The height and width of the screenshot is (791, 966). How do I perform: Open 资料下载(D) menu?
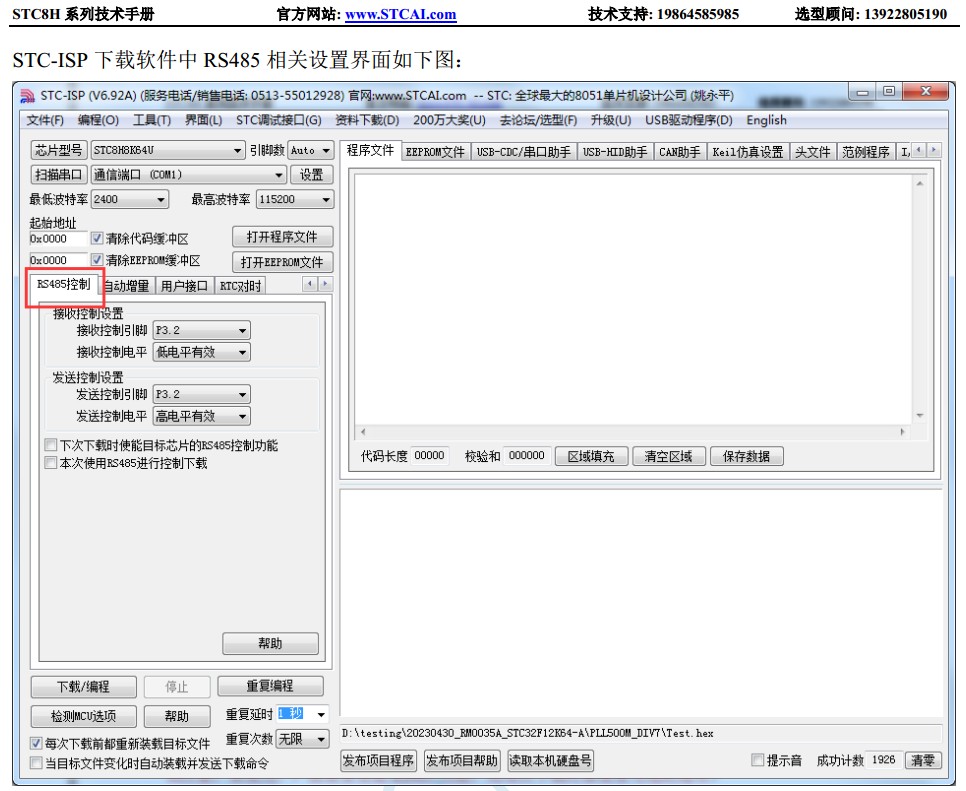pyautogui.click(x=367, y=120)
